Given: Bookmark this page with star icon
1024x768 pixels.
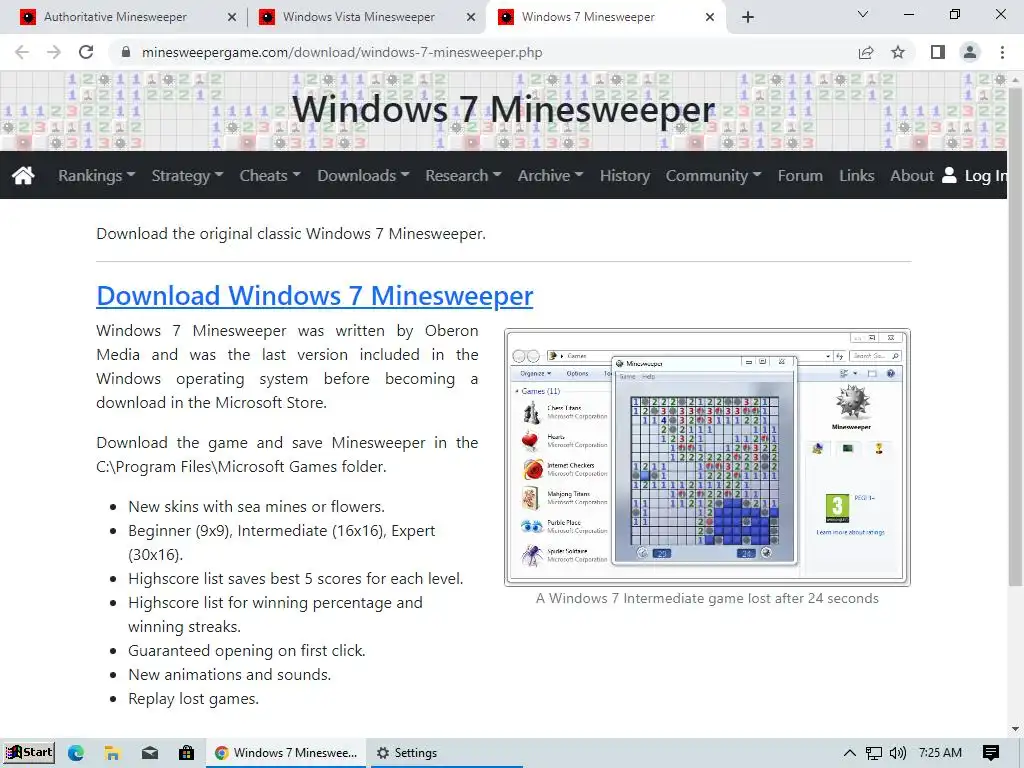Looking at the screenshot, I should (x=898, y=52).
